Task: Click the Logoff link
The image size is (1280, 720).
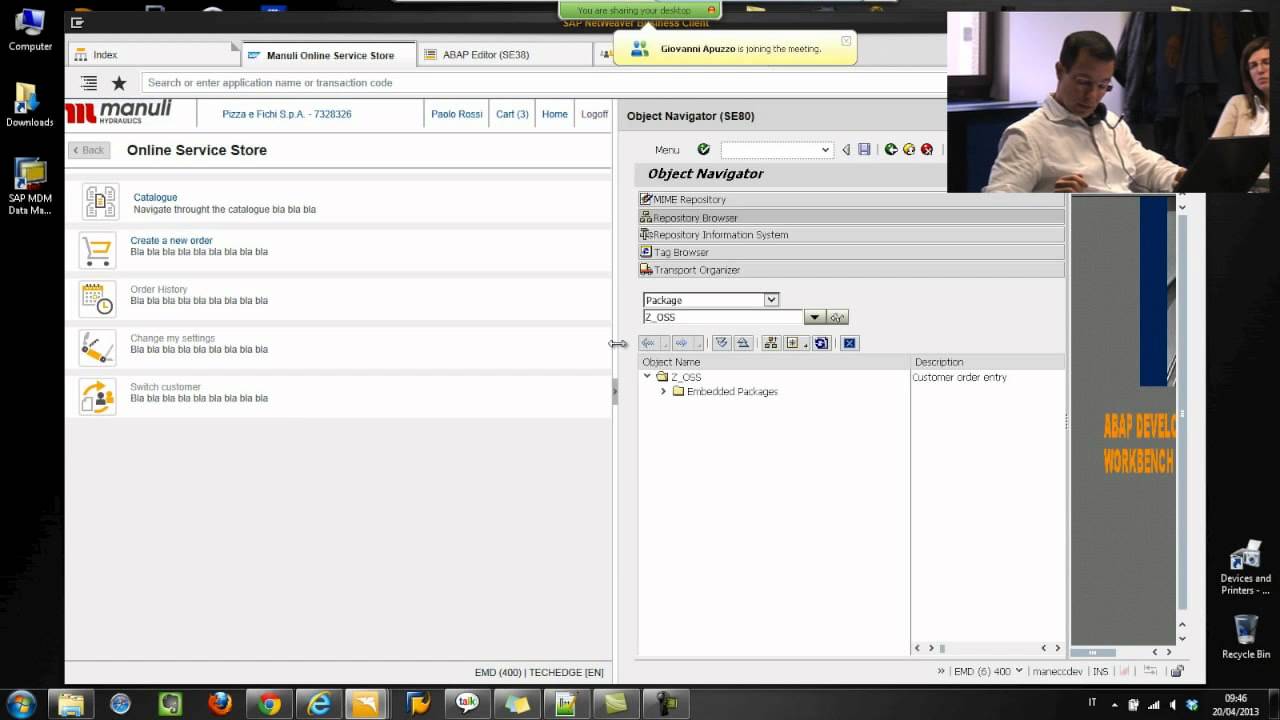Action: [x=594, y=114]
